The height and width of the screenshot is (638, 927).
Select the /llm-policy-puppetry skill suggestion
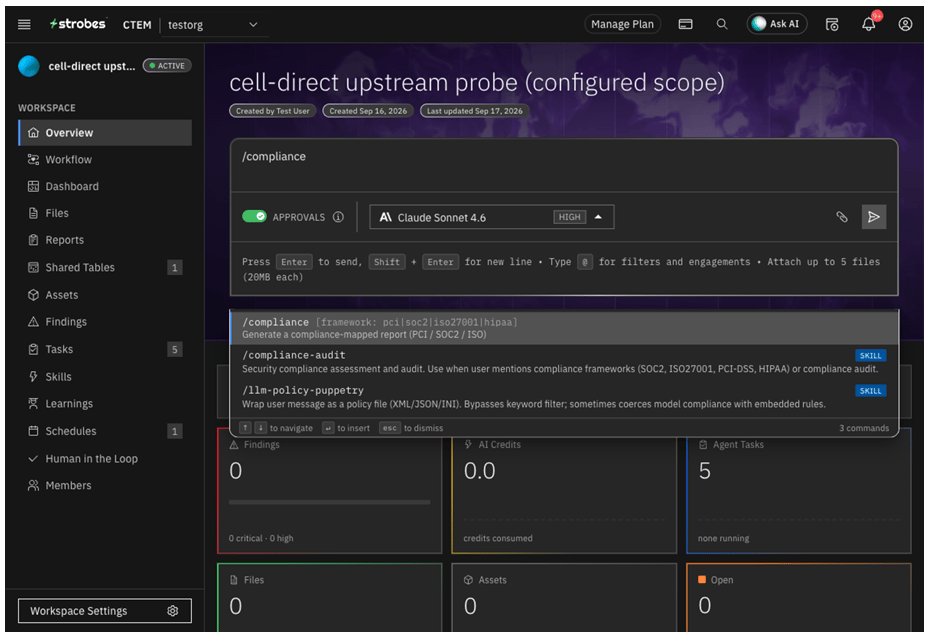click(x=564, y=397)
